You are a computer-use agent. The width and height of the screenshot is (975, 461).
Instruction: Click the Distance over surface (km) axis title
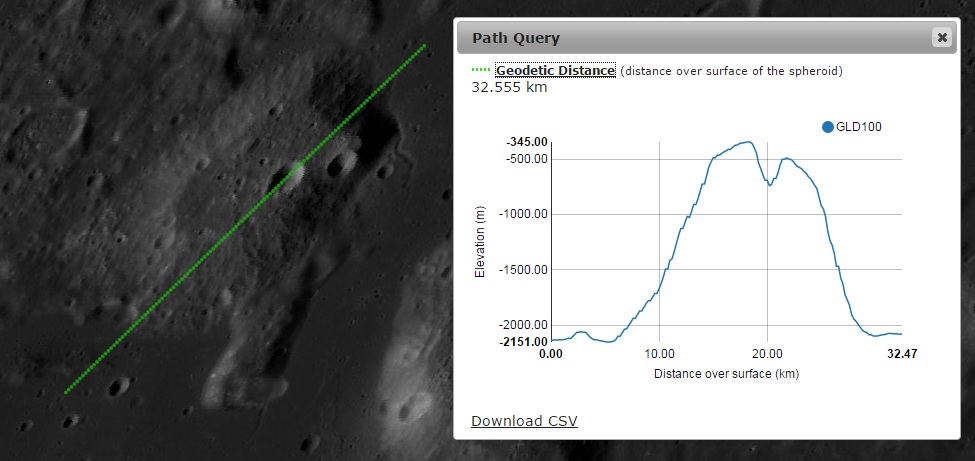click(x=726, y=374)
